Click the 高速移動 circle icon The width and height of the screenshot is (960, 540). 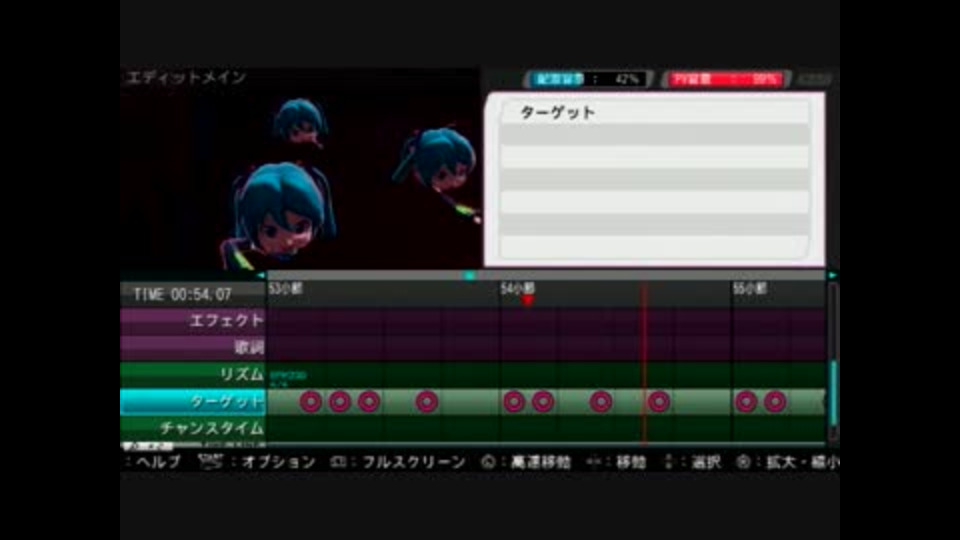pyautogui.click(x=488, y=462)
